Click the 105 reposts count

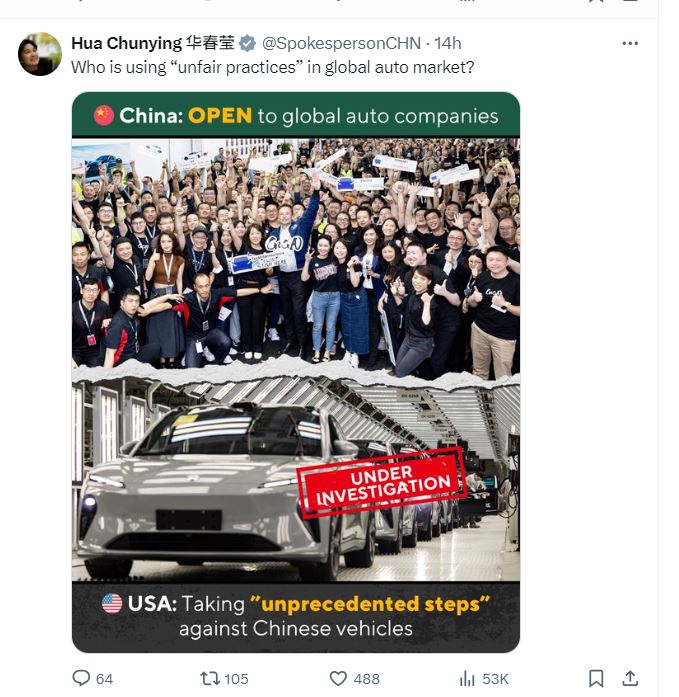tap(236, 679)
